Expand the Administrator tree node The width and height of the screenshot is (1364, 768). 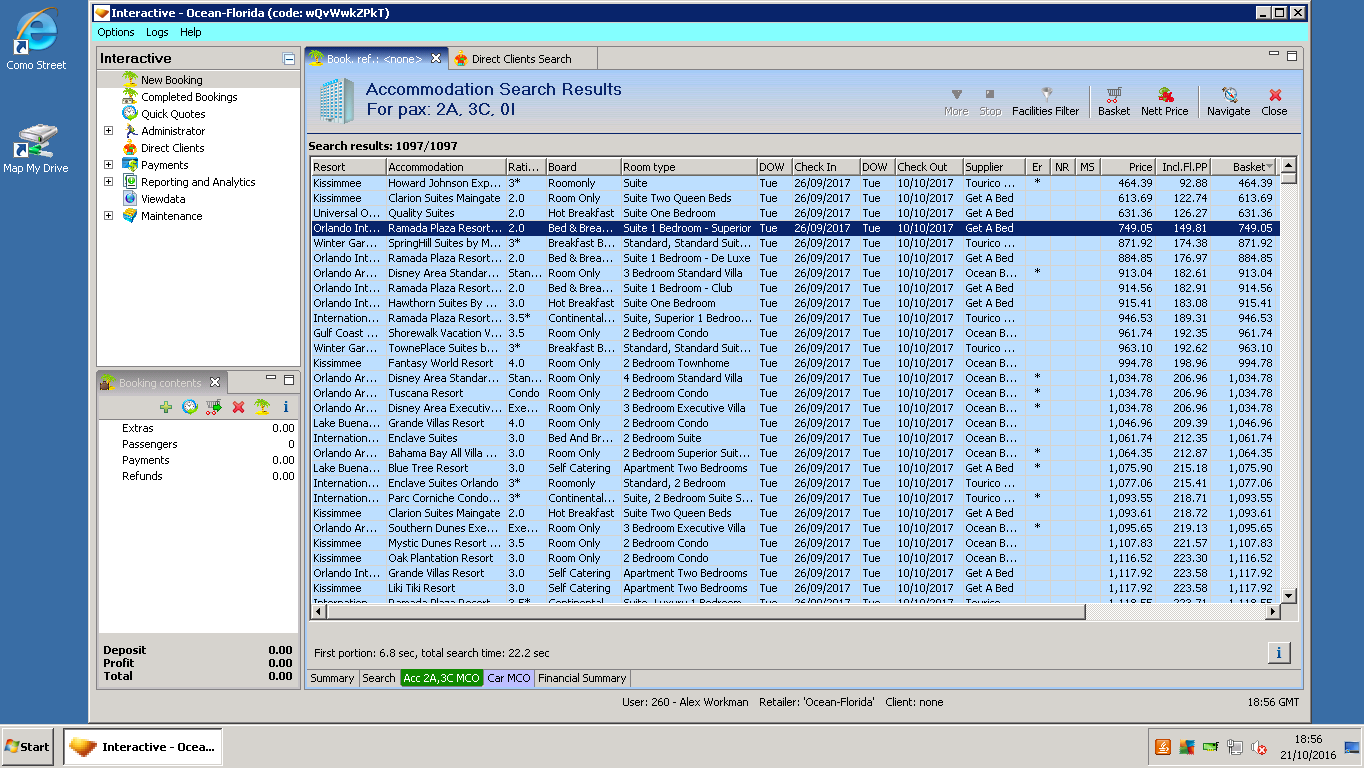(108, 131)
